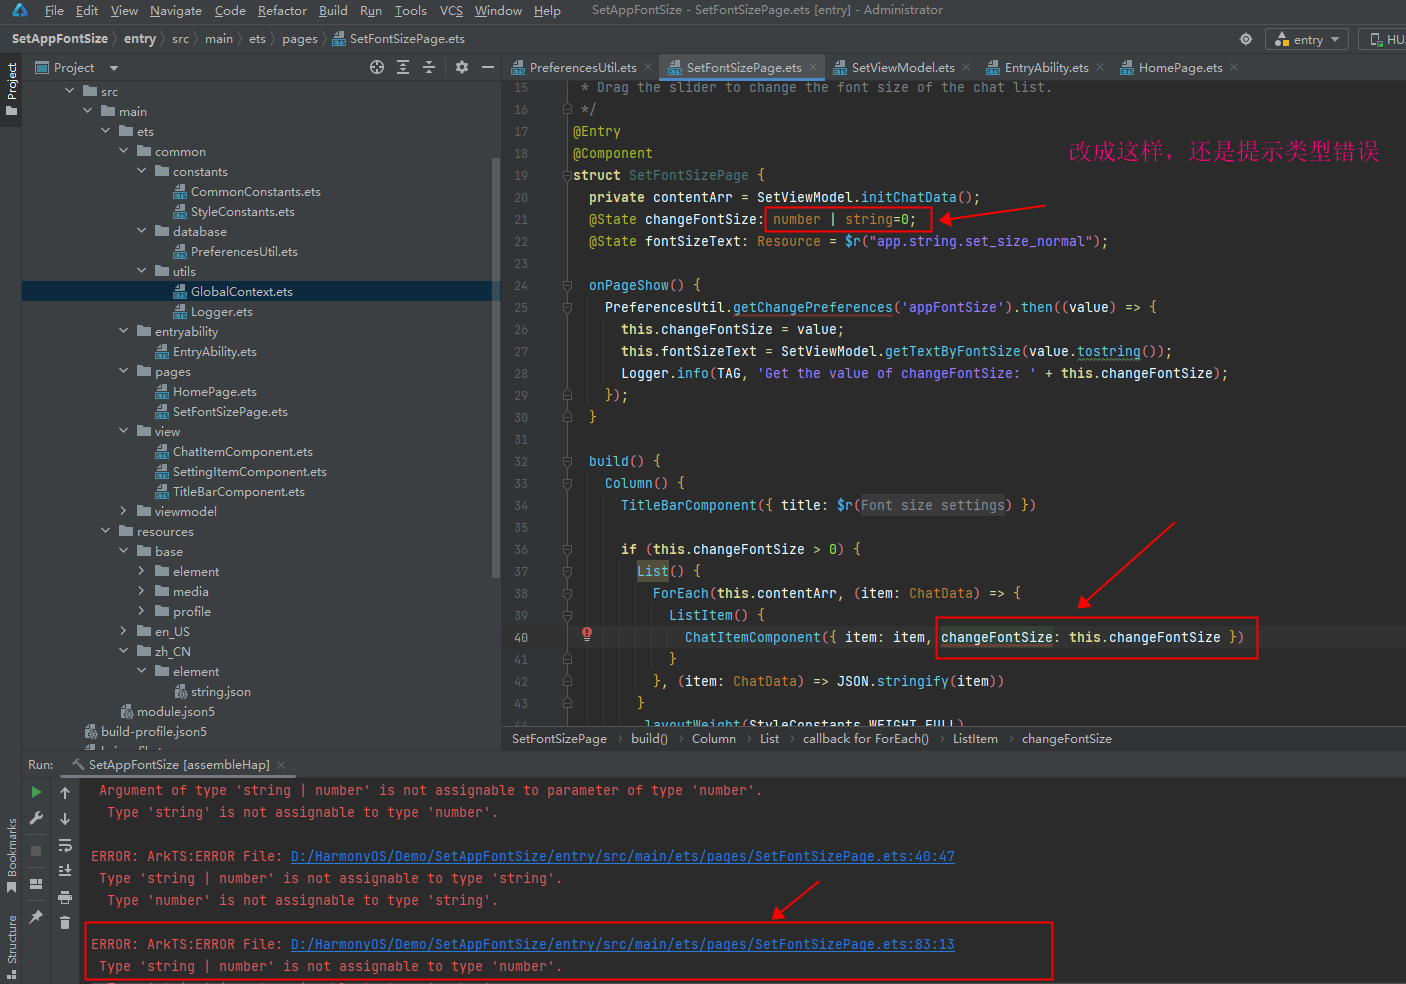Click the green Run icon in Run panel
Image resolution: width=1406 pixels, height=984 pixels.
pos(37,792)
